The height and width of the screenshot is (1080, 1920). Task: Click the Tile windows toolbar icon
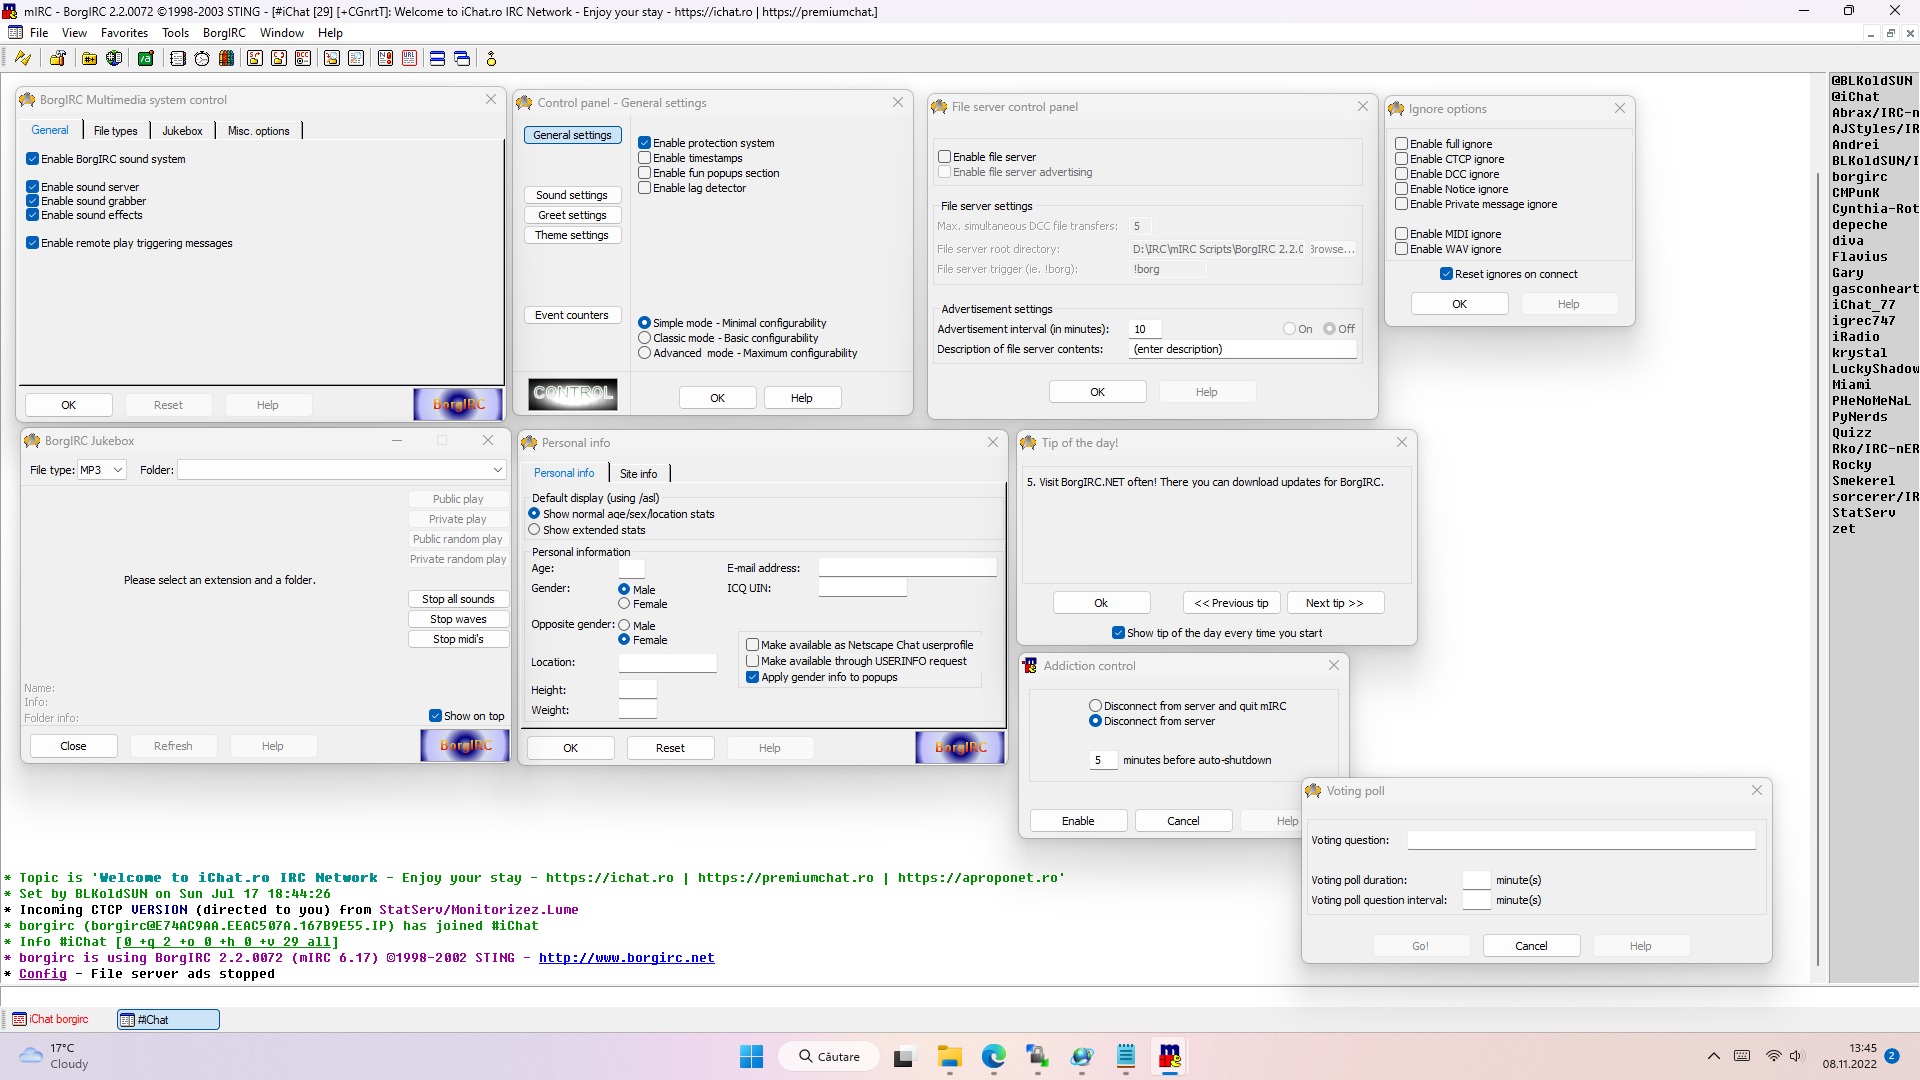(438, 58)
